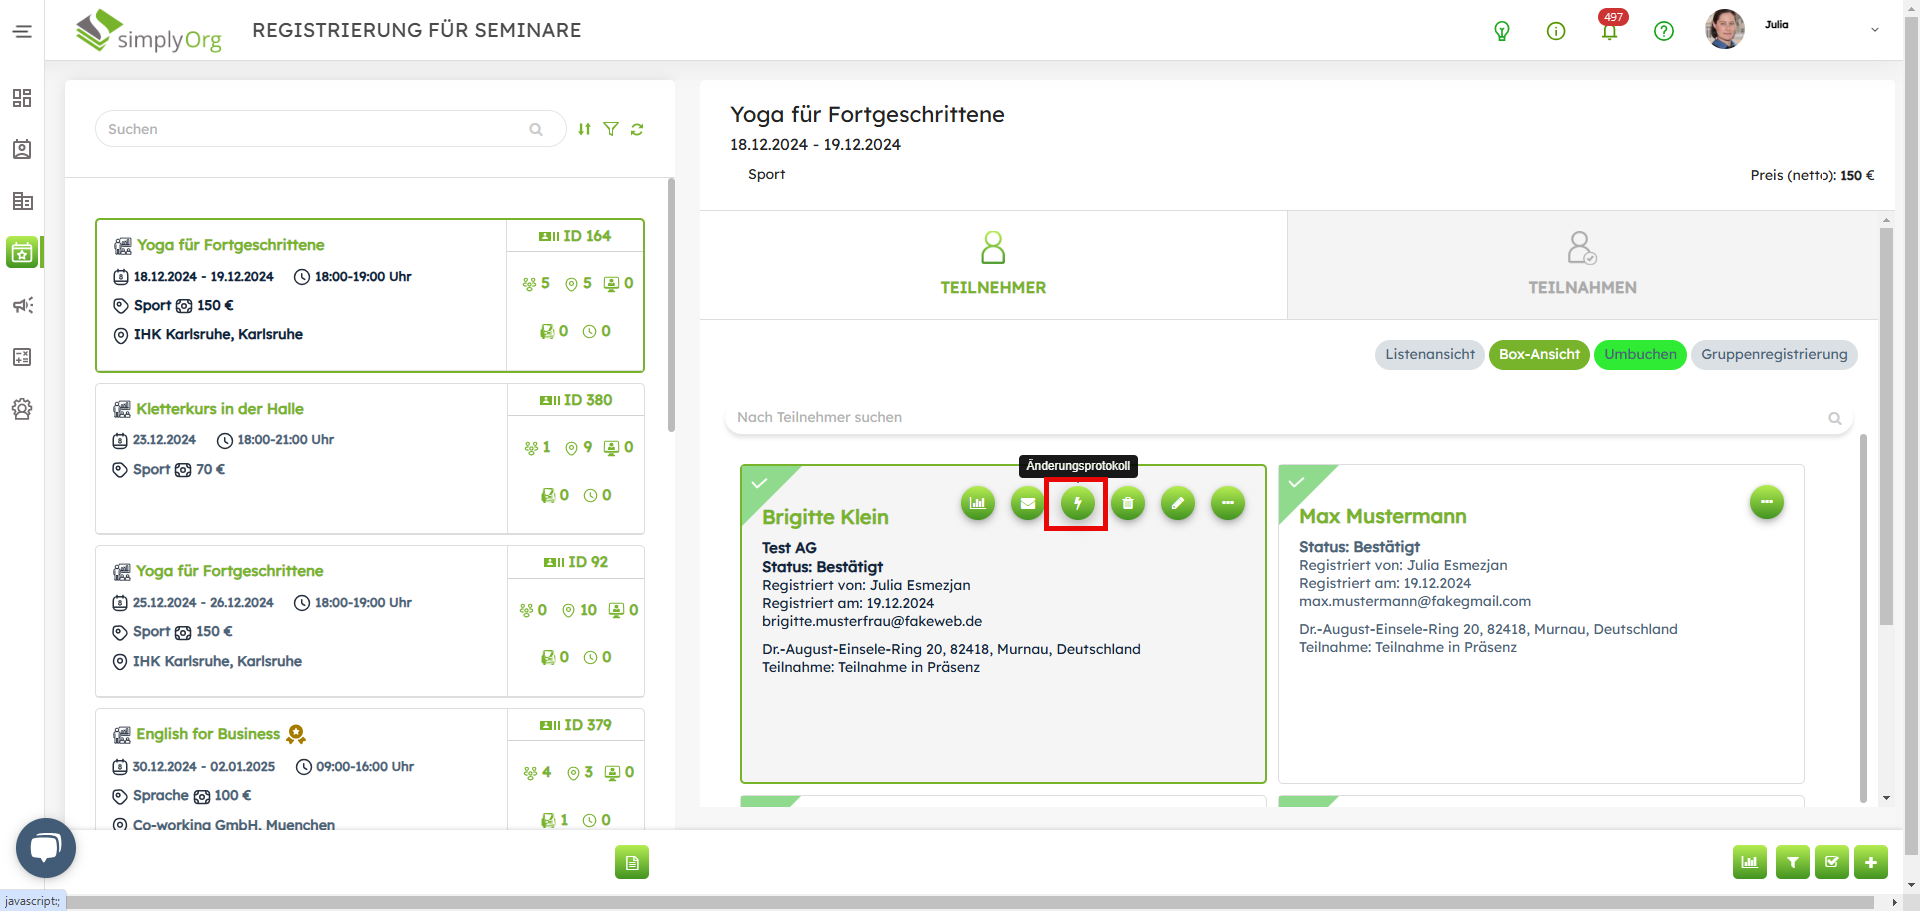This screenshot has width=1920, height=911.
Task: Open Änderungsprotokoll for Brigitte Klein
Action: 1077,504
